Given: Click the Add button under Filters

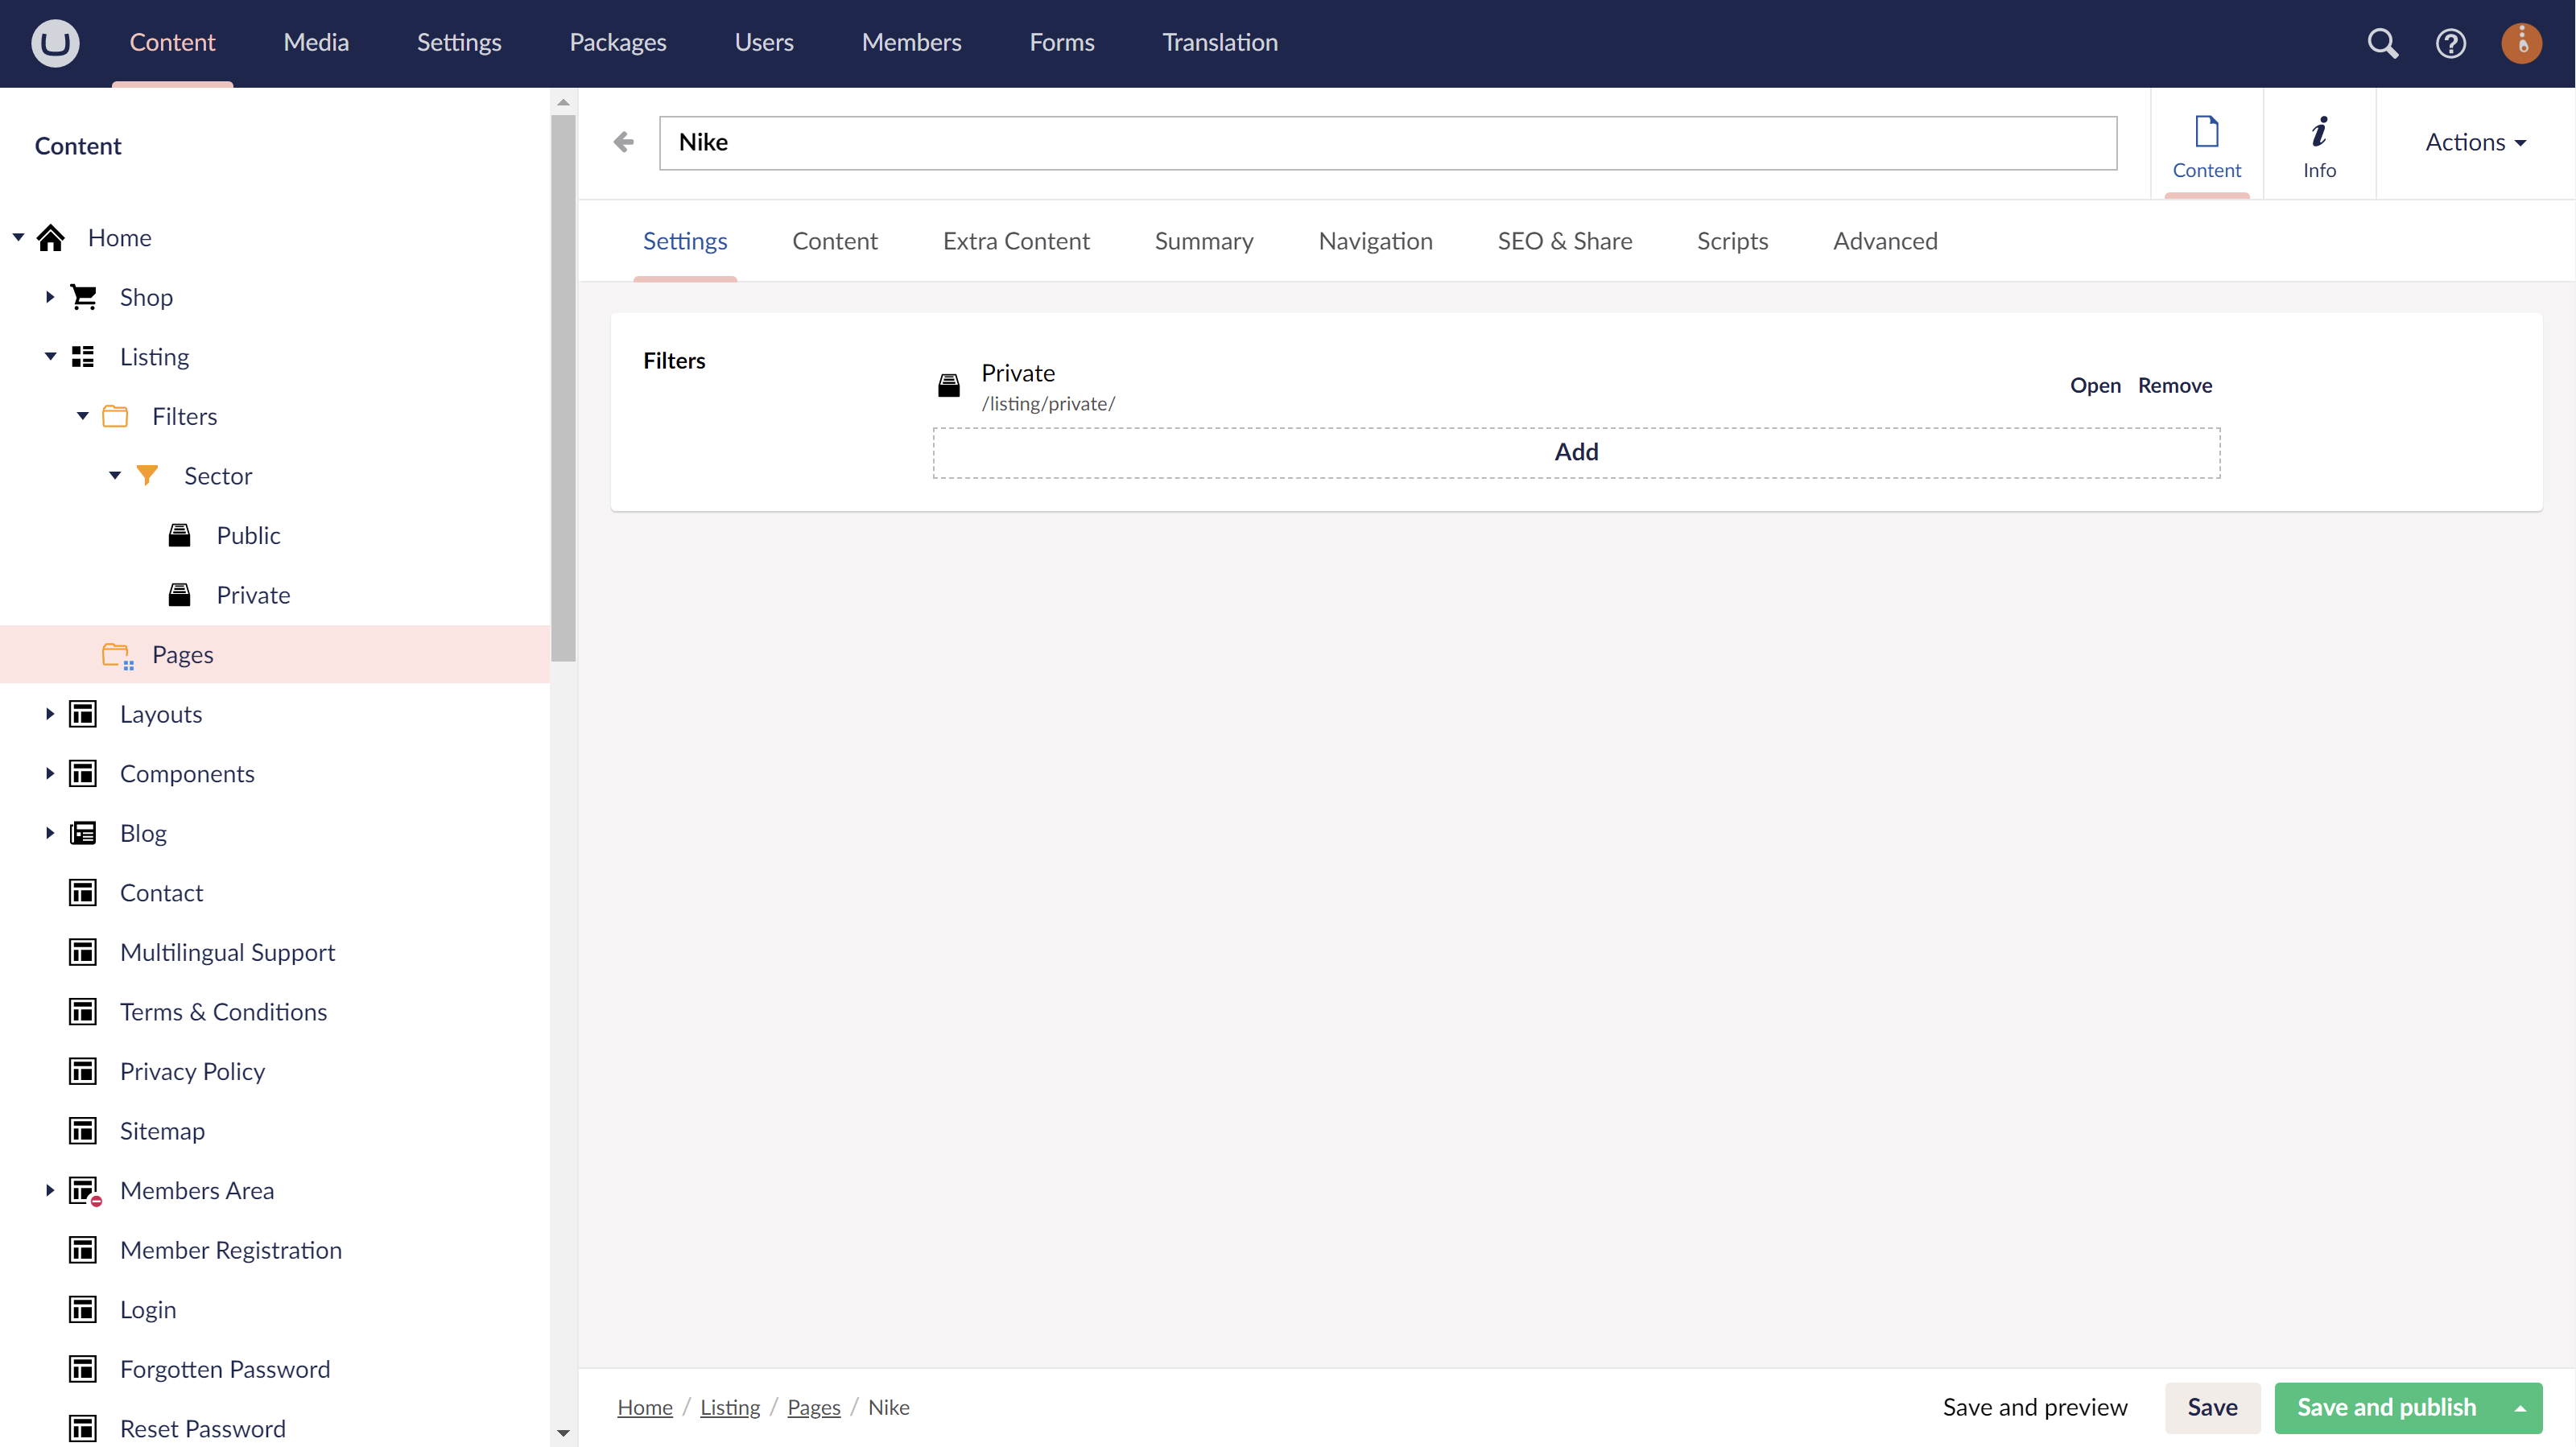Looking at the screenshot, I should (x=1576, y=451).
